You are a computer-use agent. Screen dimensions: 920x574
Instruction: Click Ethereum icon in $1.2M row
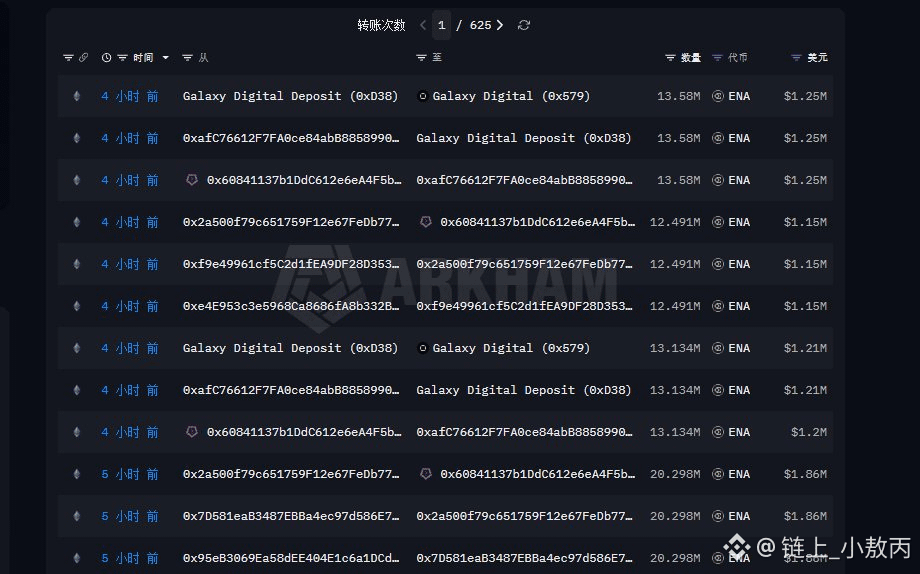[x=76, y=432]
